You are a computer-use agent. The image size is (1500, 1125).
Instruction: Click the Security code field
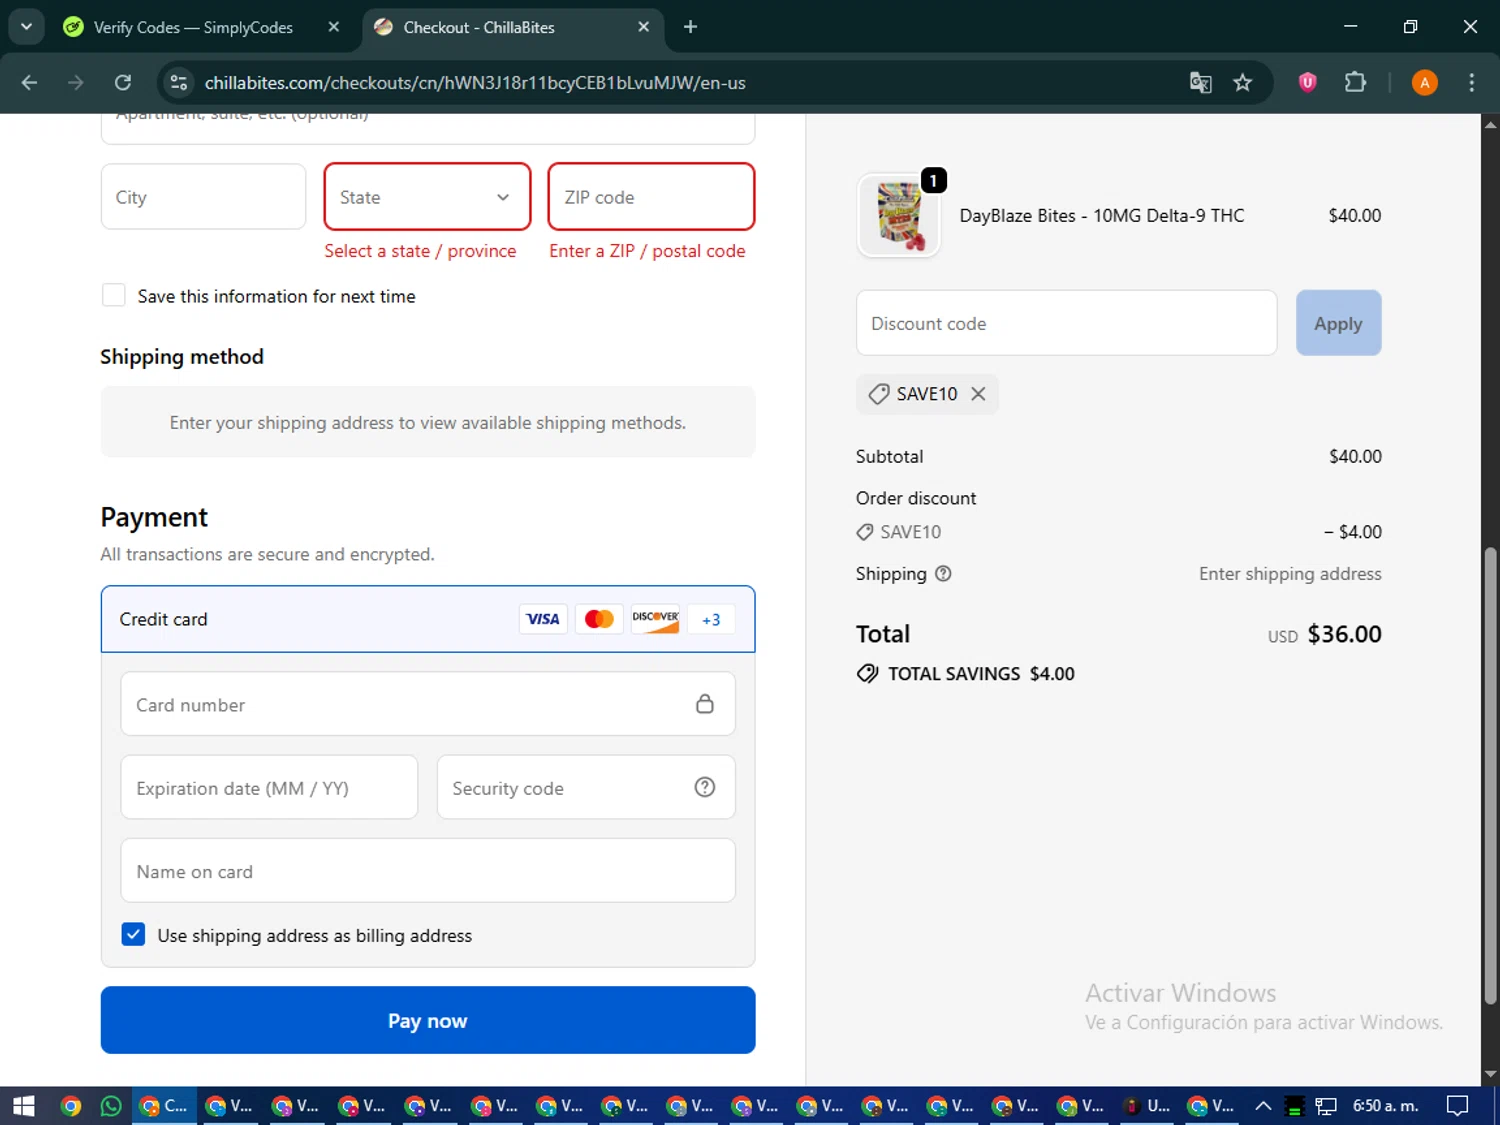[x=586, y=787]
